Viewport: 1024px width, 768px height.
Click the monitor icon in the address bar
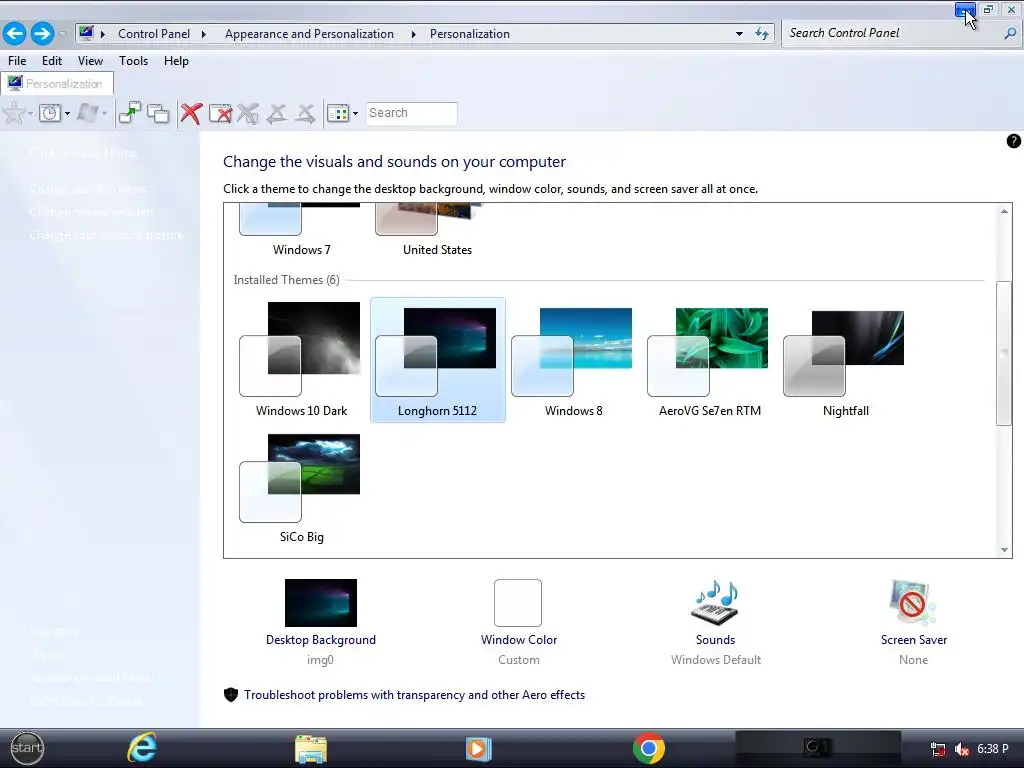[x=86, y=33]
